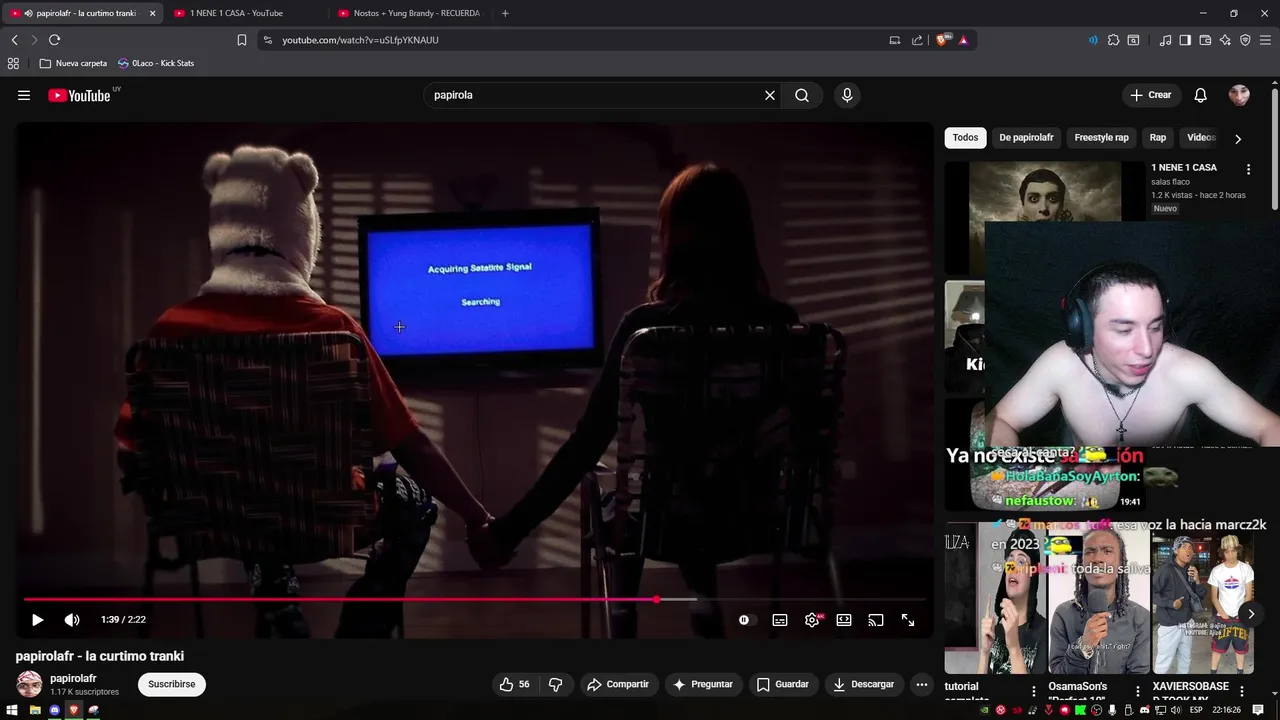
Task: Open options for OsamaSon's short
Action: tap(1137, 690)
